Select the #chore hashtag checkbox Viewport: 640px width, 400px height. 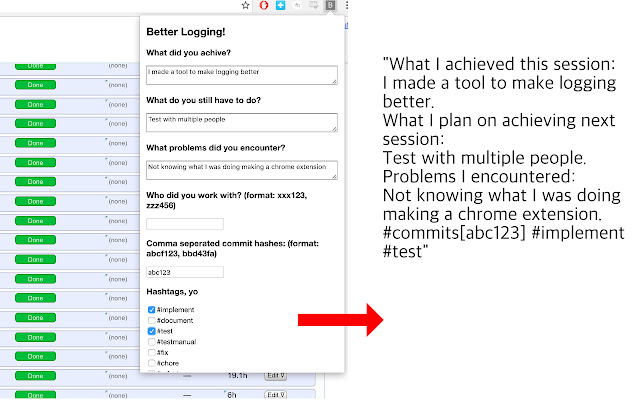click(151, 363)
